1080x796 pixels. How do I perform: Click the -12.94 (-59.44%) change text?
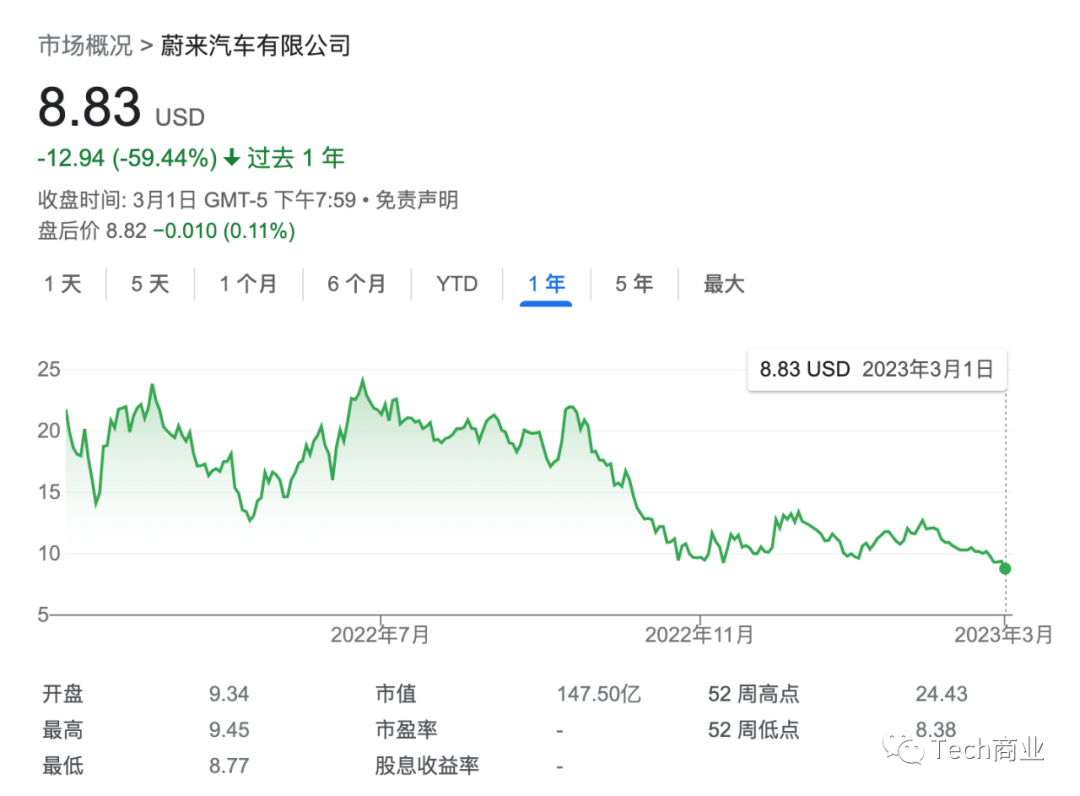(127, 158)
